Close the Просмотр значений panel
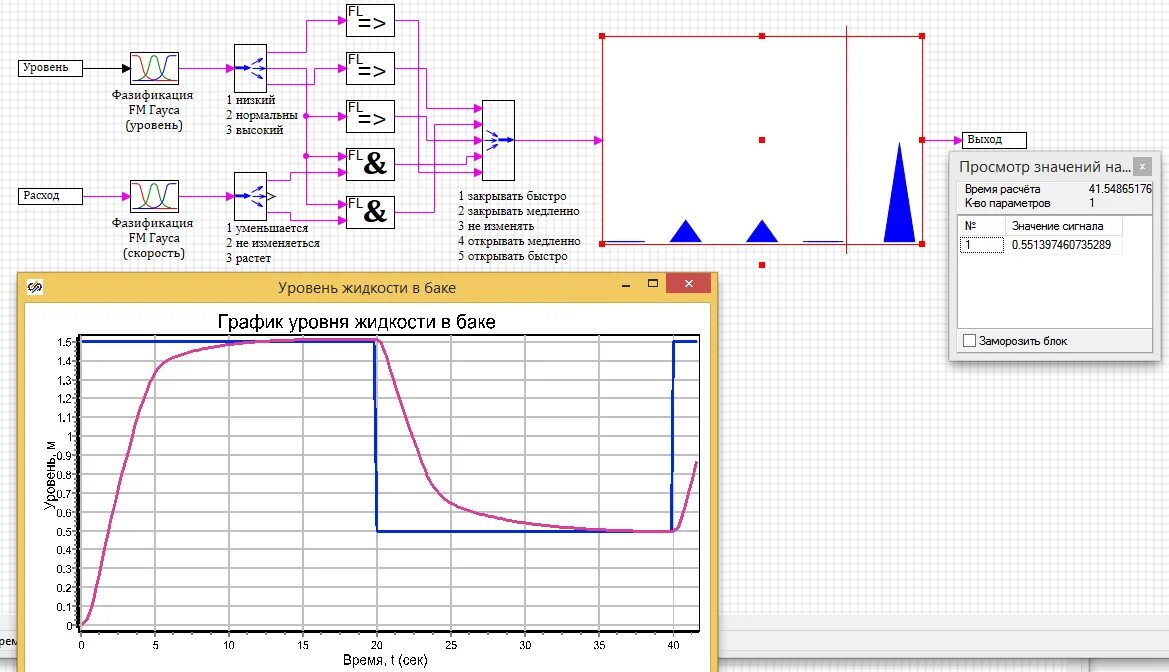1169x672 pixels. click(x=1142, y=166)
